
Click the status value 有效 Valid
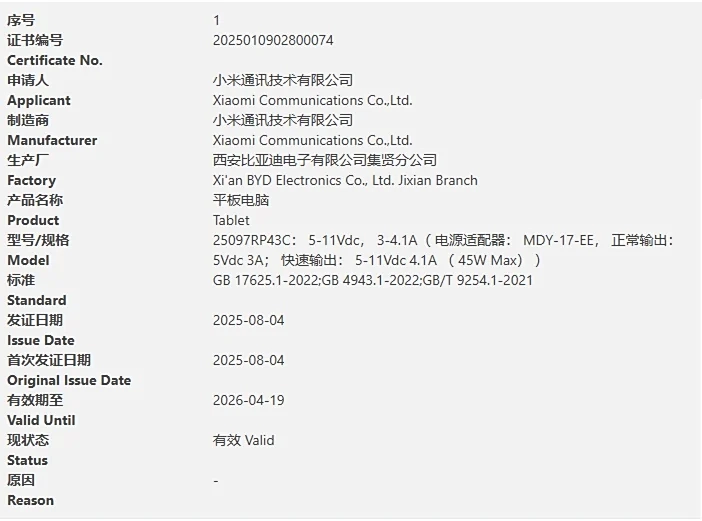pos(243,440)
